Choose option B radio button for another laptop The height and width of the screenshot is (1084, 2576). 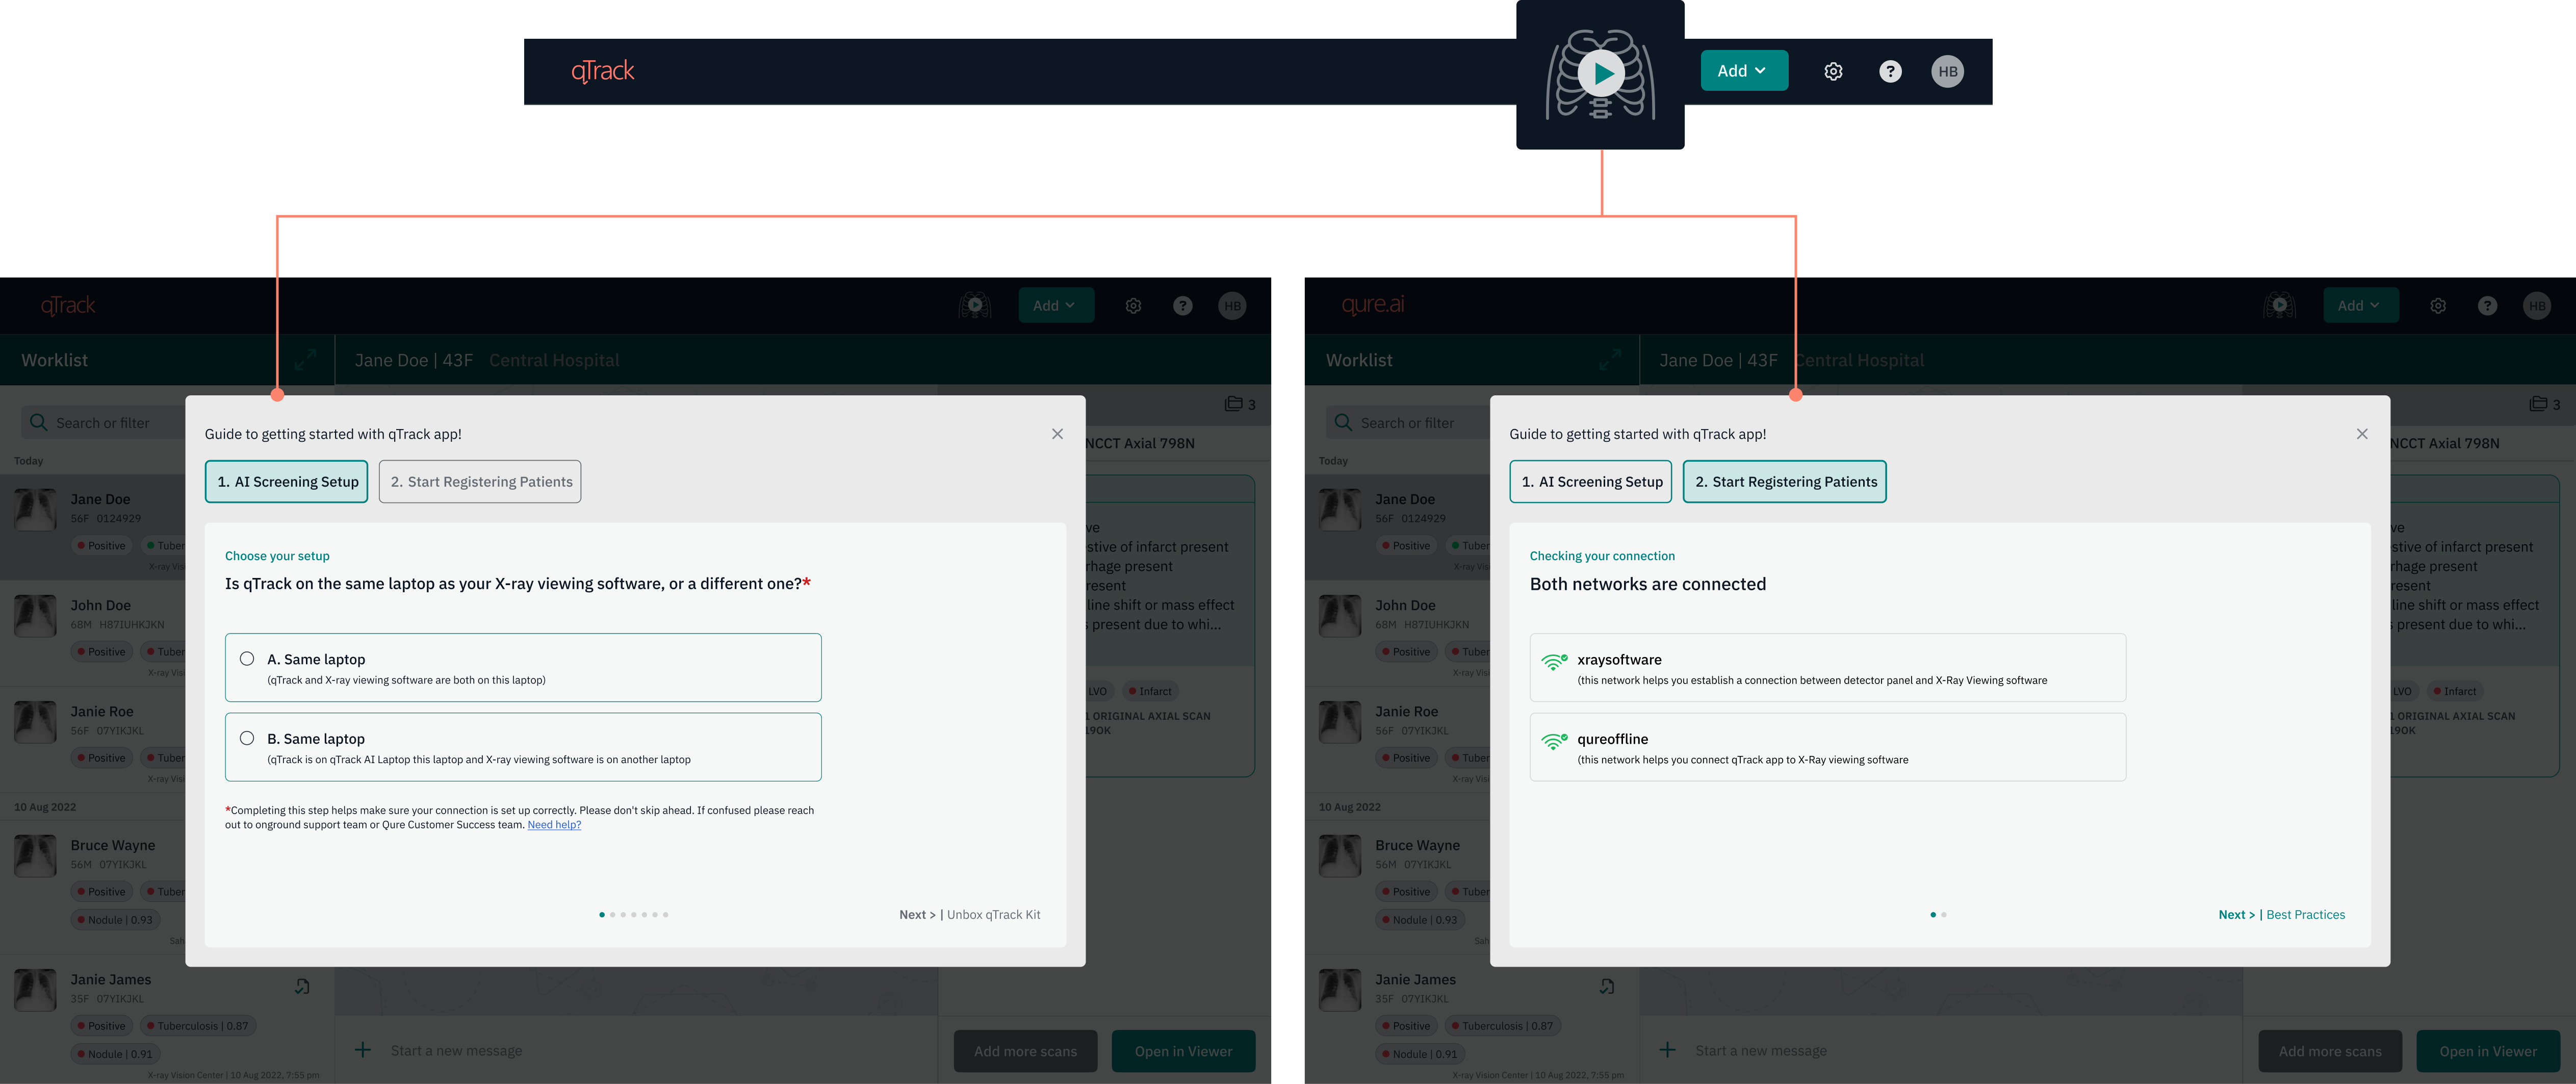click(247, 738)
